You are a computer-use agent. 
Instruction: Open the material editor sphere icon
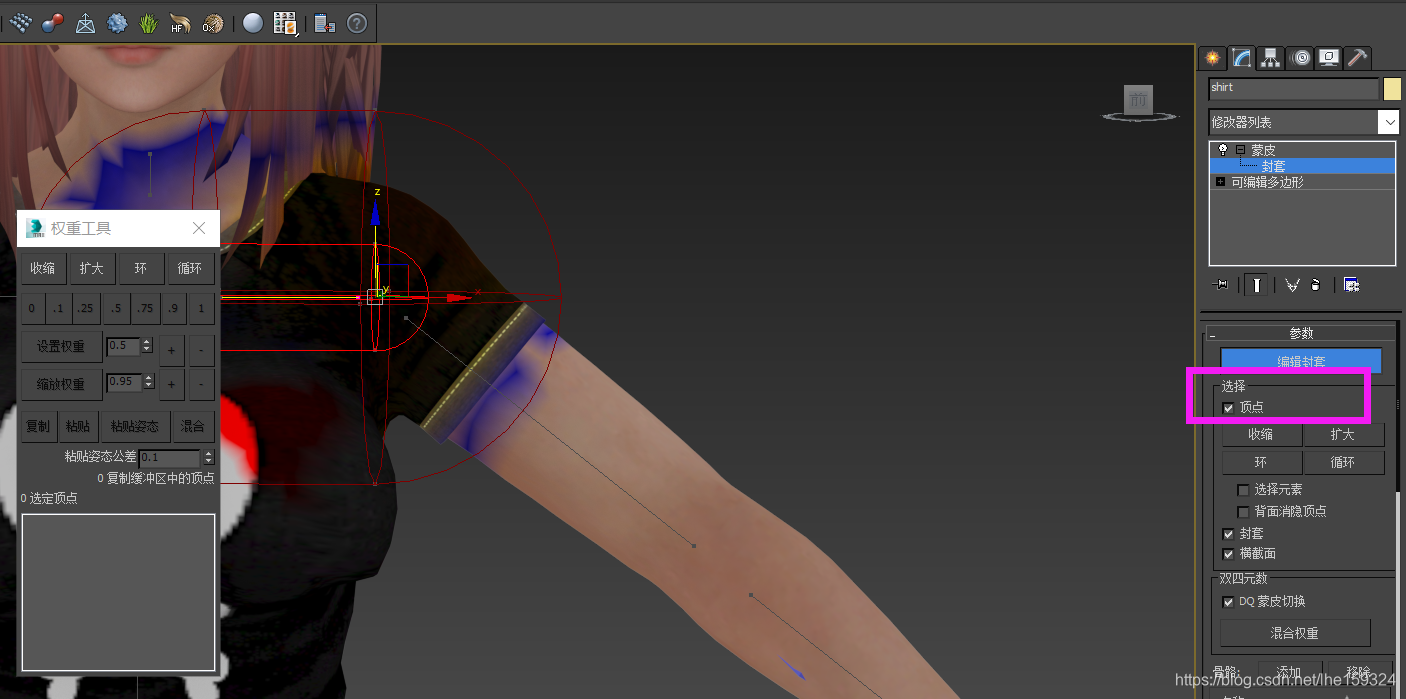pos(253,23)
